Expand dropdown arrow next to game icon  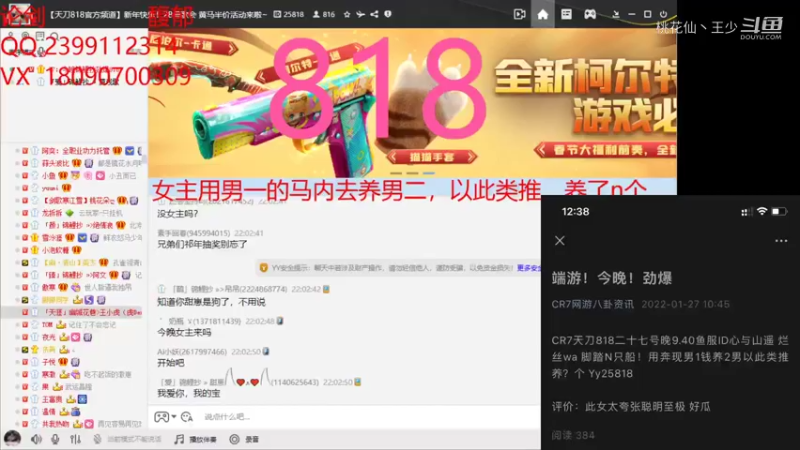[x=174, y=417]
